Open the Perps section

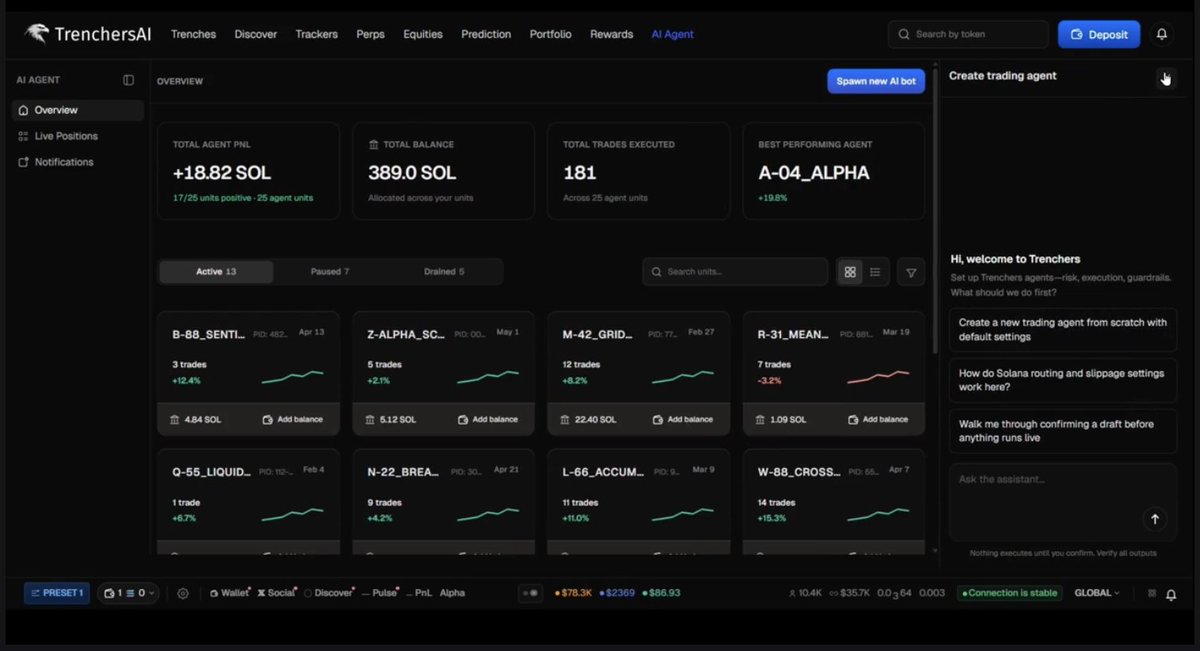371,34
